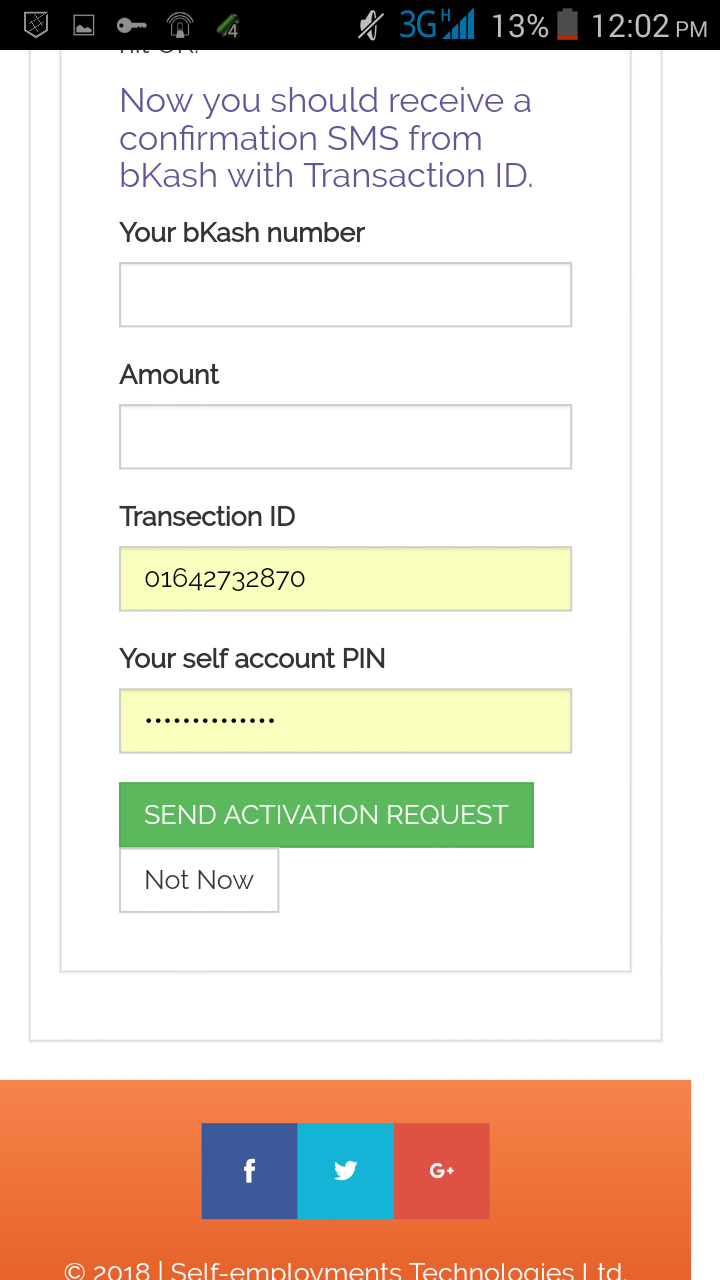Dismiss the form with Not Now
Image resolution: width=720 pixels, height=1280 pixels.
(x=199, y=880)
